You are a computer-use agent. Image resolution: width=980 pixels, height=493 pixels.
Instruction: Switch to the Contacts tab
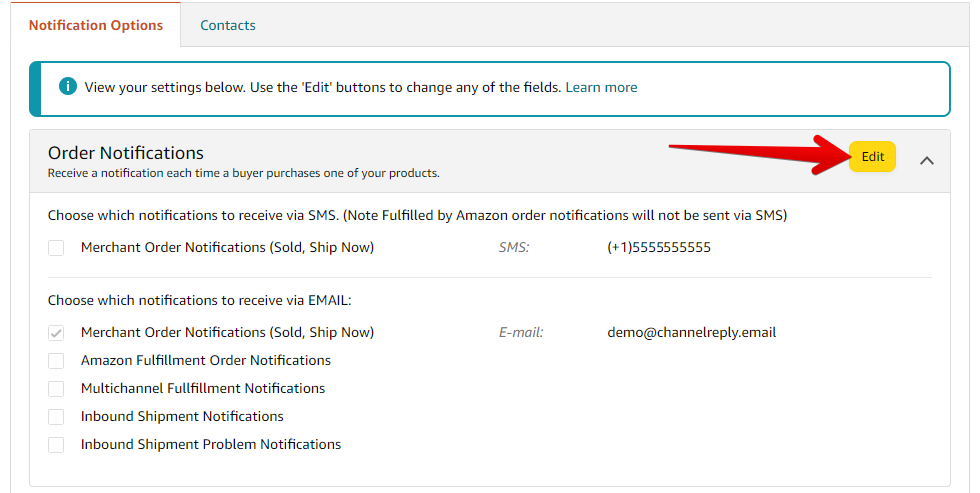[x=228, y=25]
